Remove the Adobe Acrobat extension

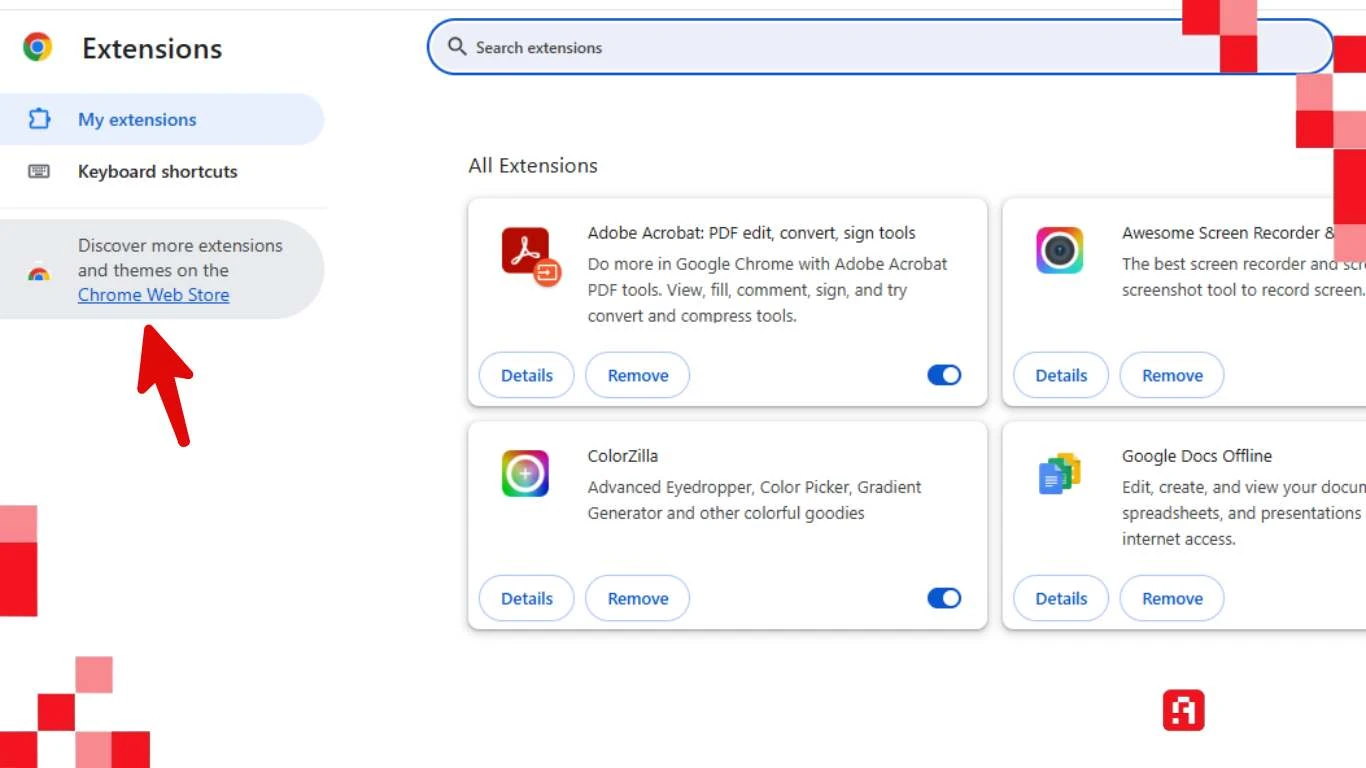pos(637,376)
